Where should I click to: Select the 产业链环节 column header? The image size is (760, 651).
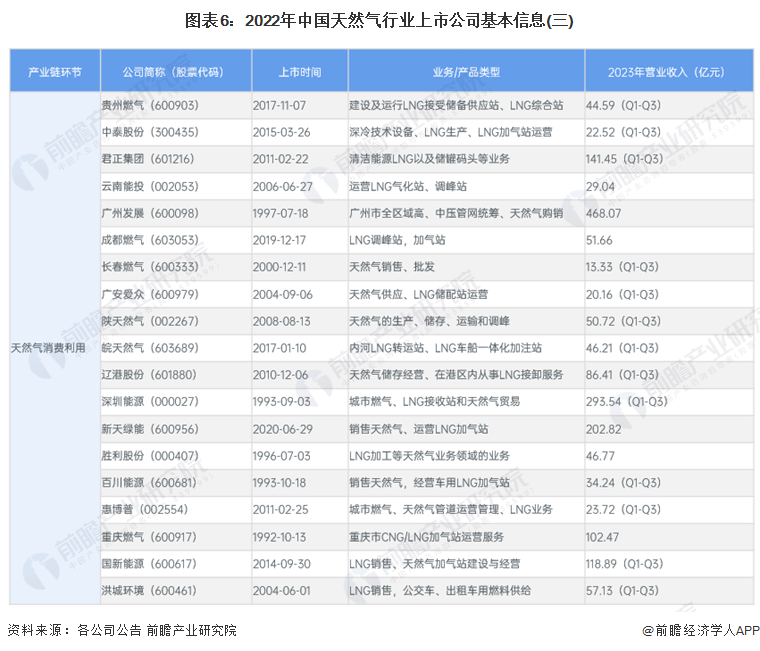[55, 72]
